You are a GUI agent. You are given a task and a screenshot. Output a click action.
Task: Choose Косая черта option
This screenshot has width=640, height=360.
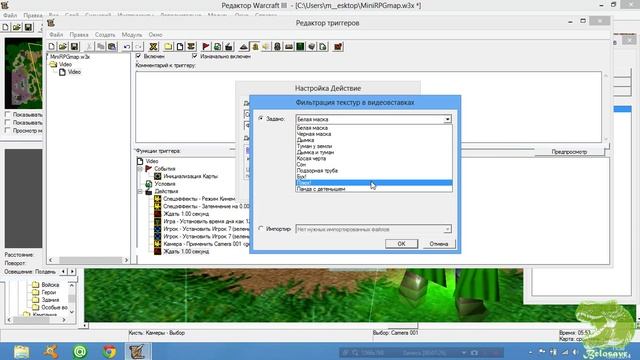(x=374, y=158)
